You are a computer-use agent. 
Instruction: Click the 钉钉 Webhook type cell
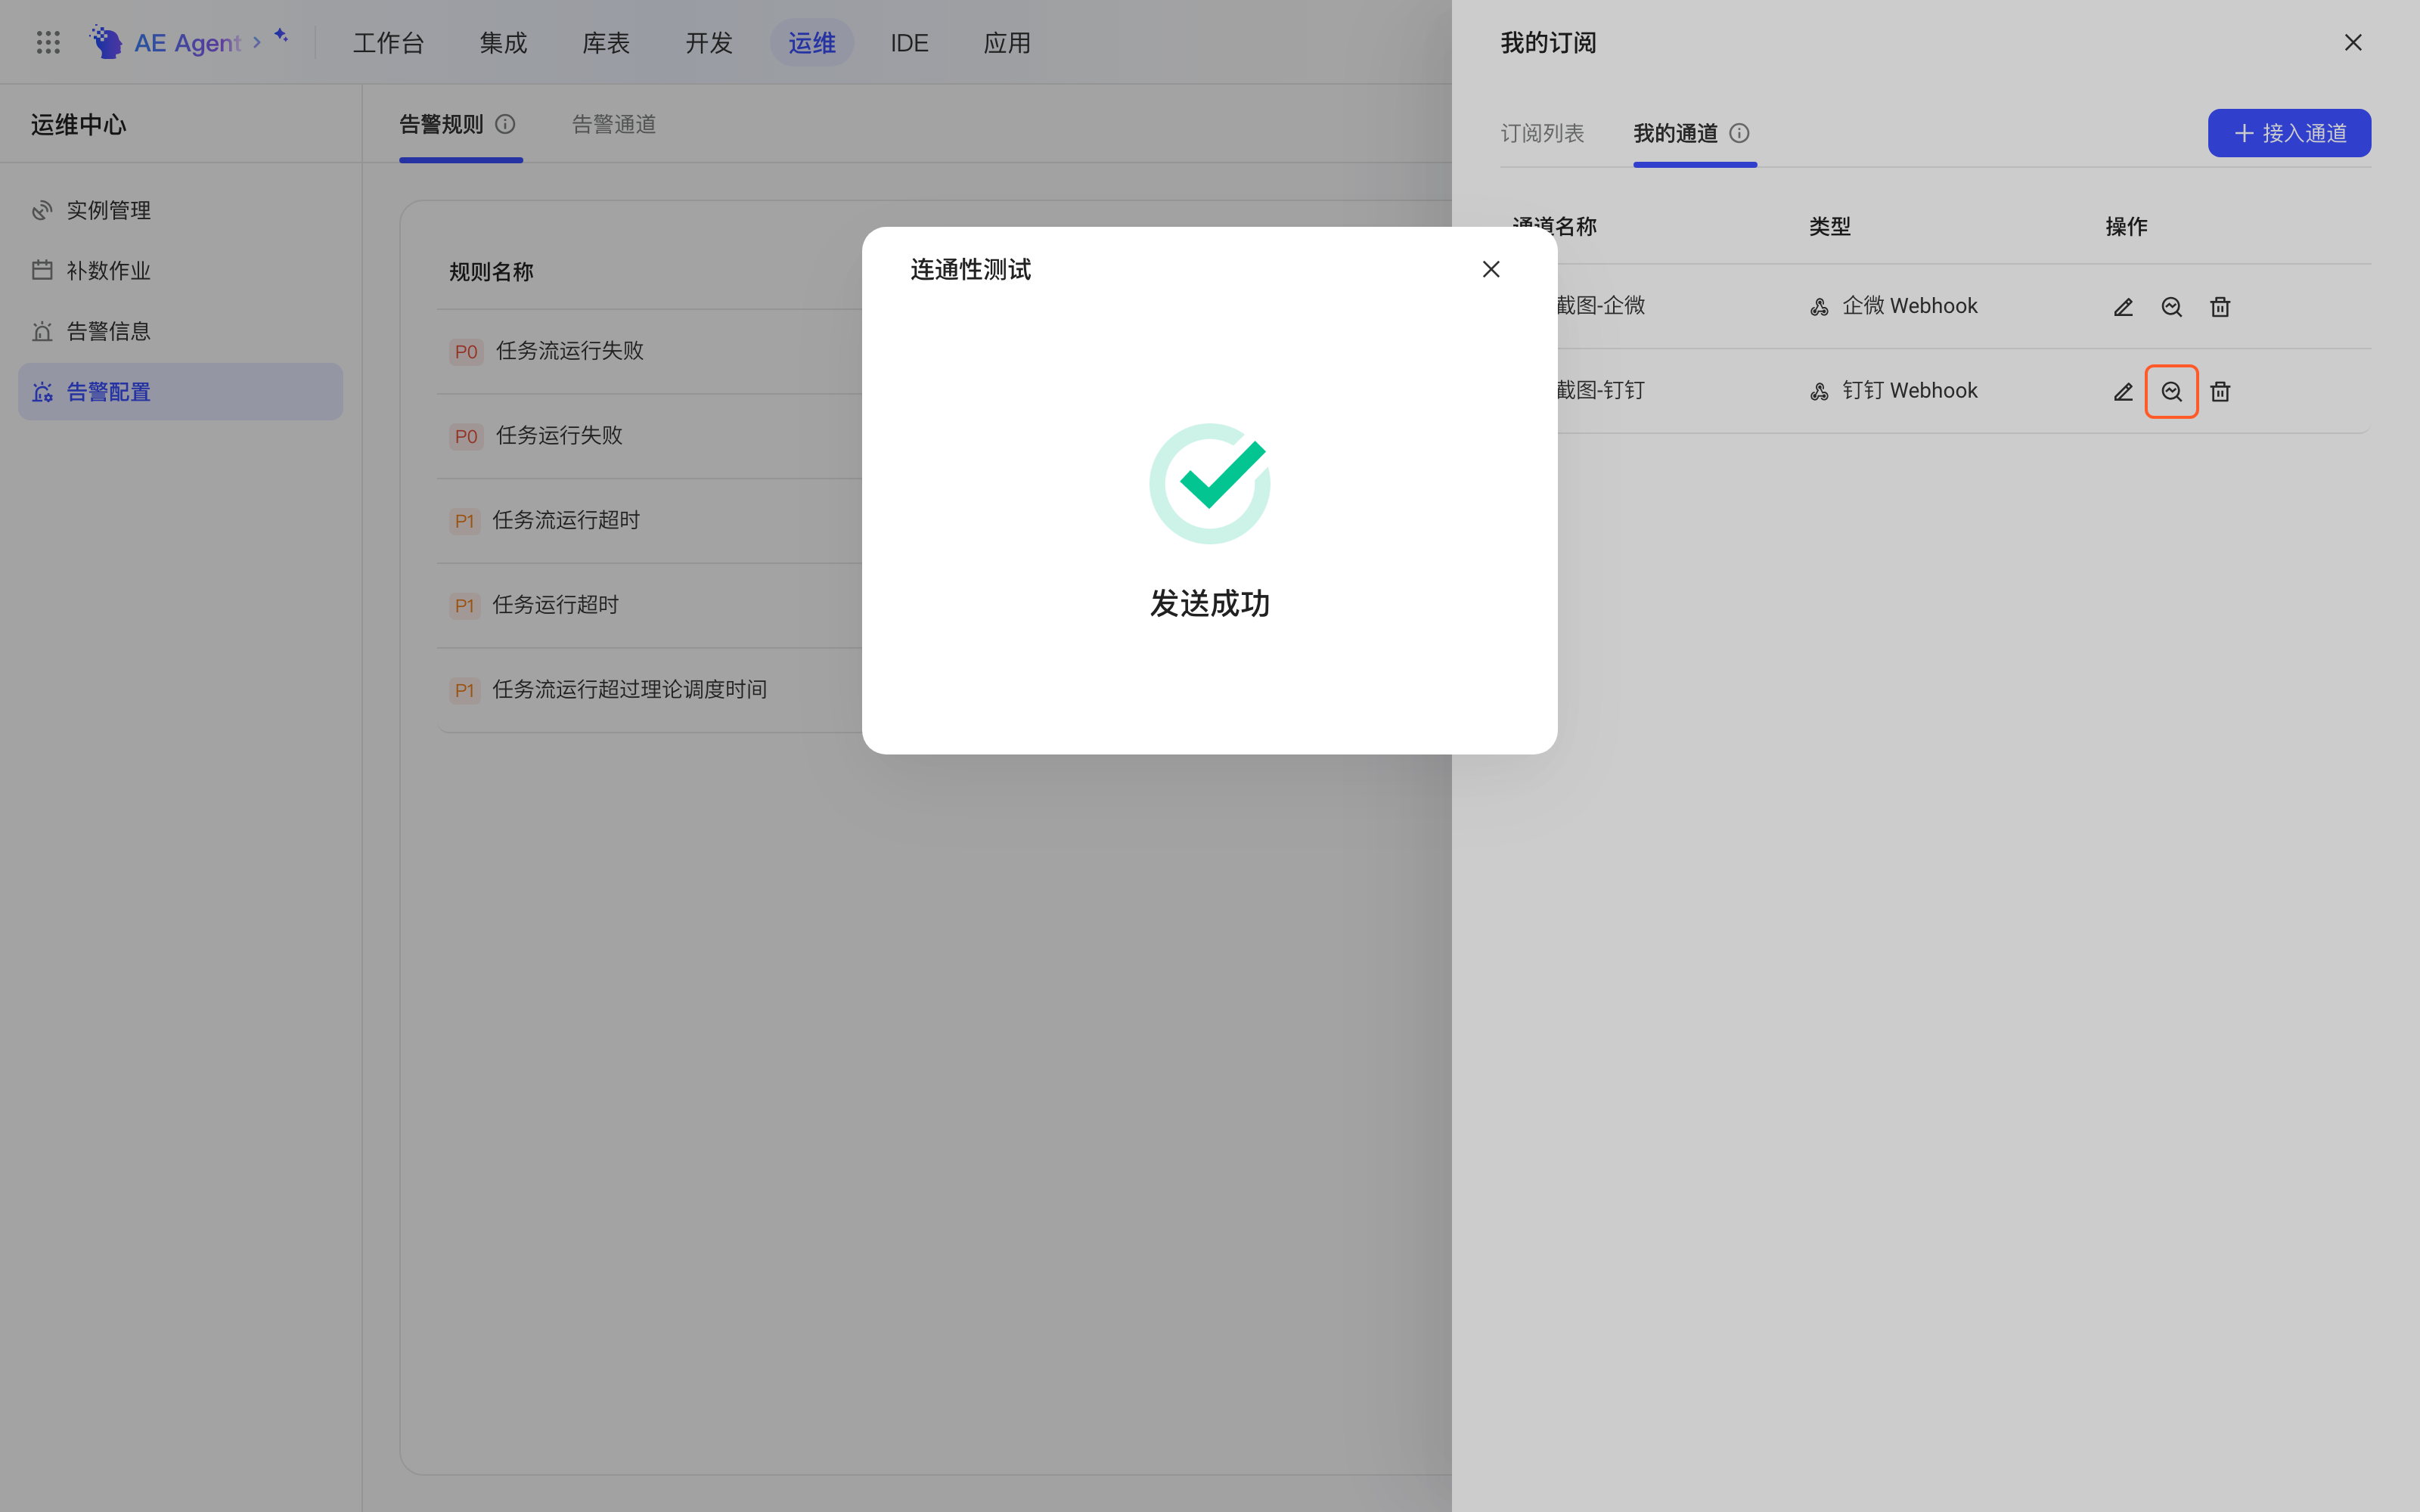1893,391
